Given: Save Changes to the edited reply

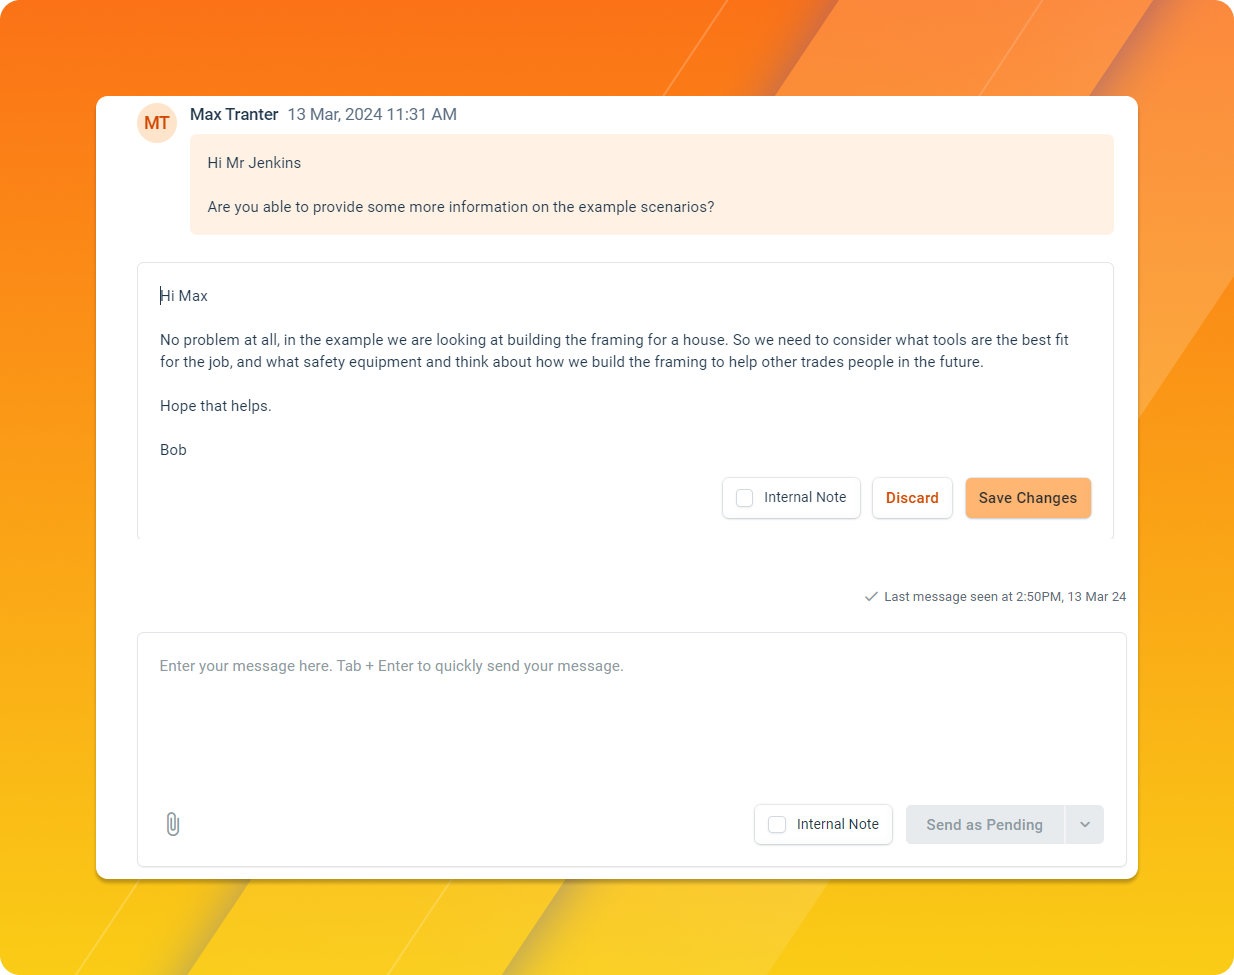Looking at the screenshot, I should tap(1028, 498).
